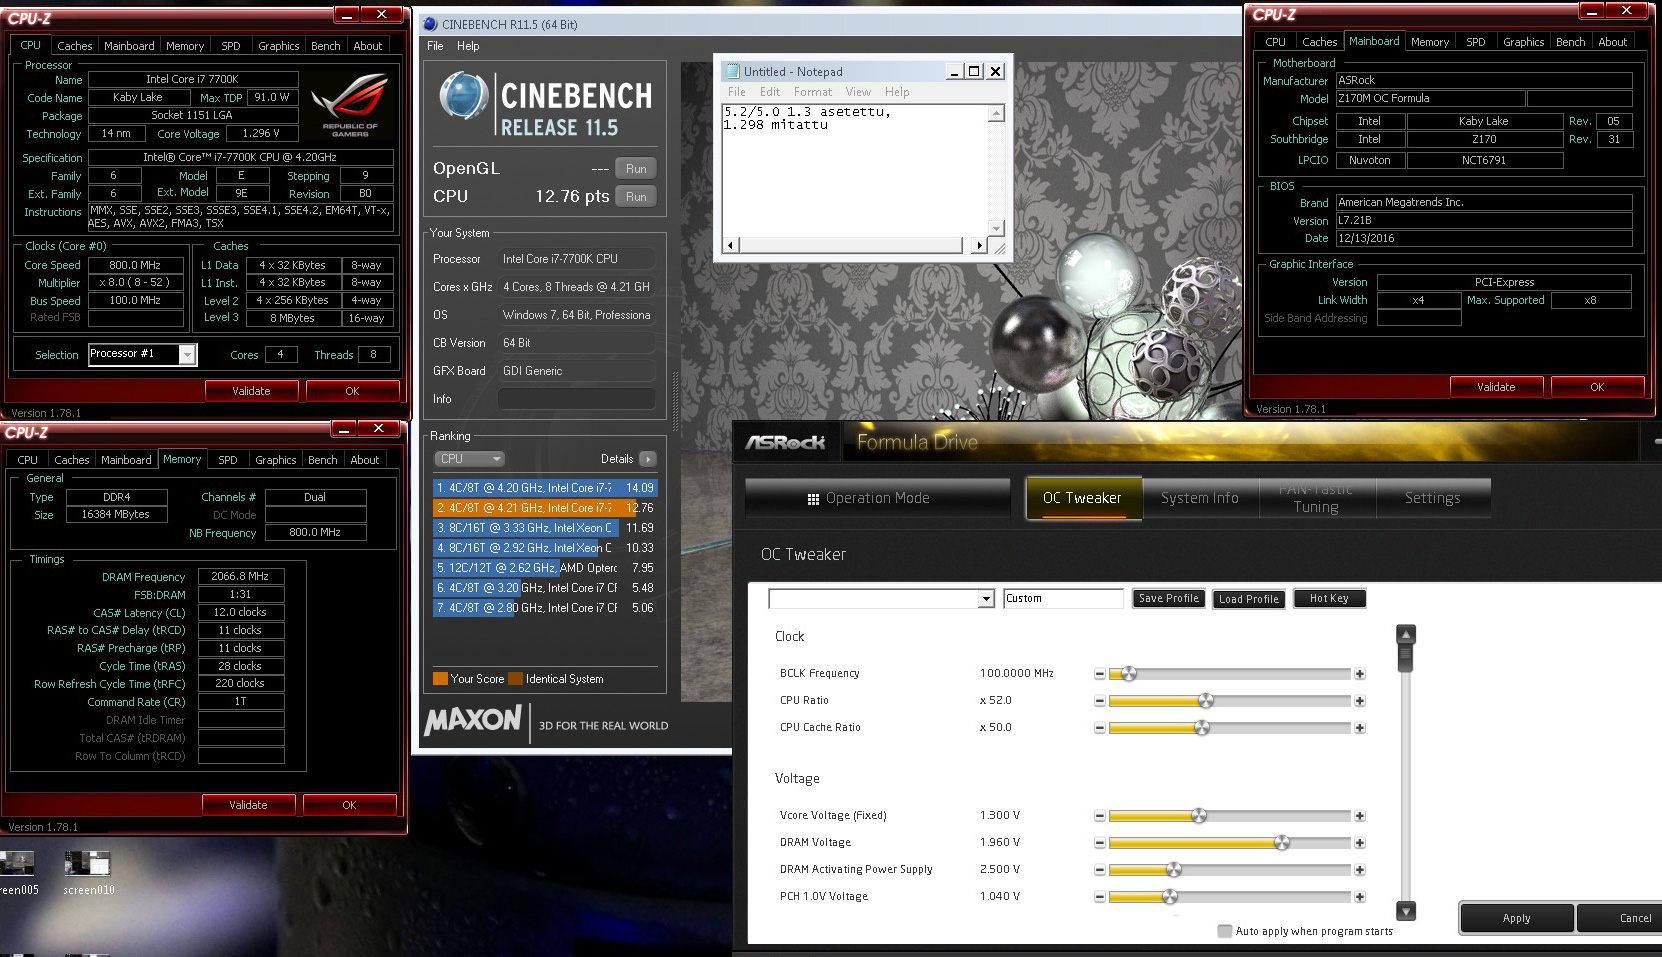
Task: Open the ranking CPU dropdown
Action: [469, 459]
